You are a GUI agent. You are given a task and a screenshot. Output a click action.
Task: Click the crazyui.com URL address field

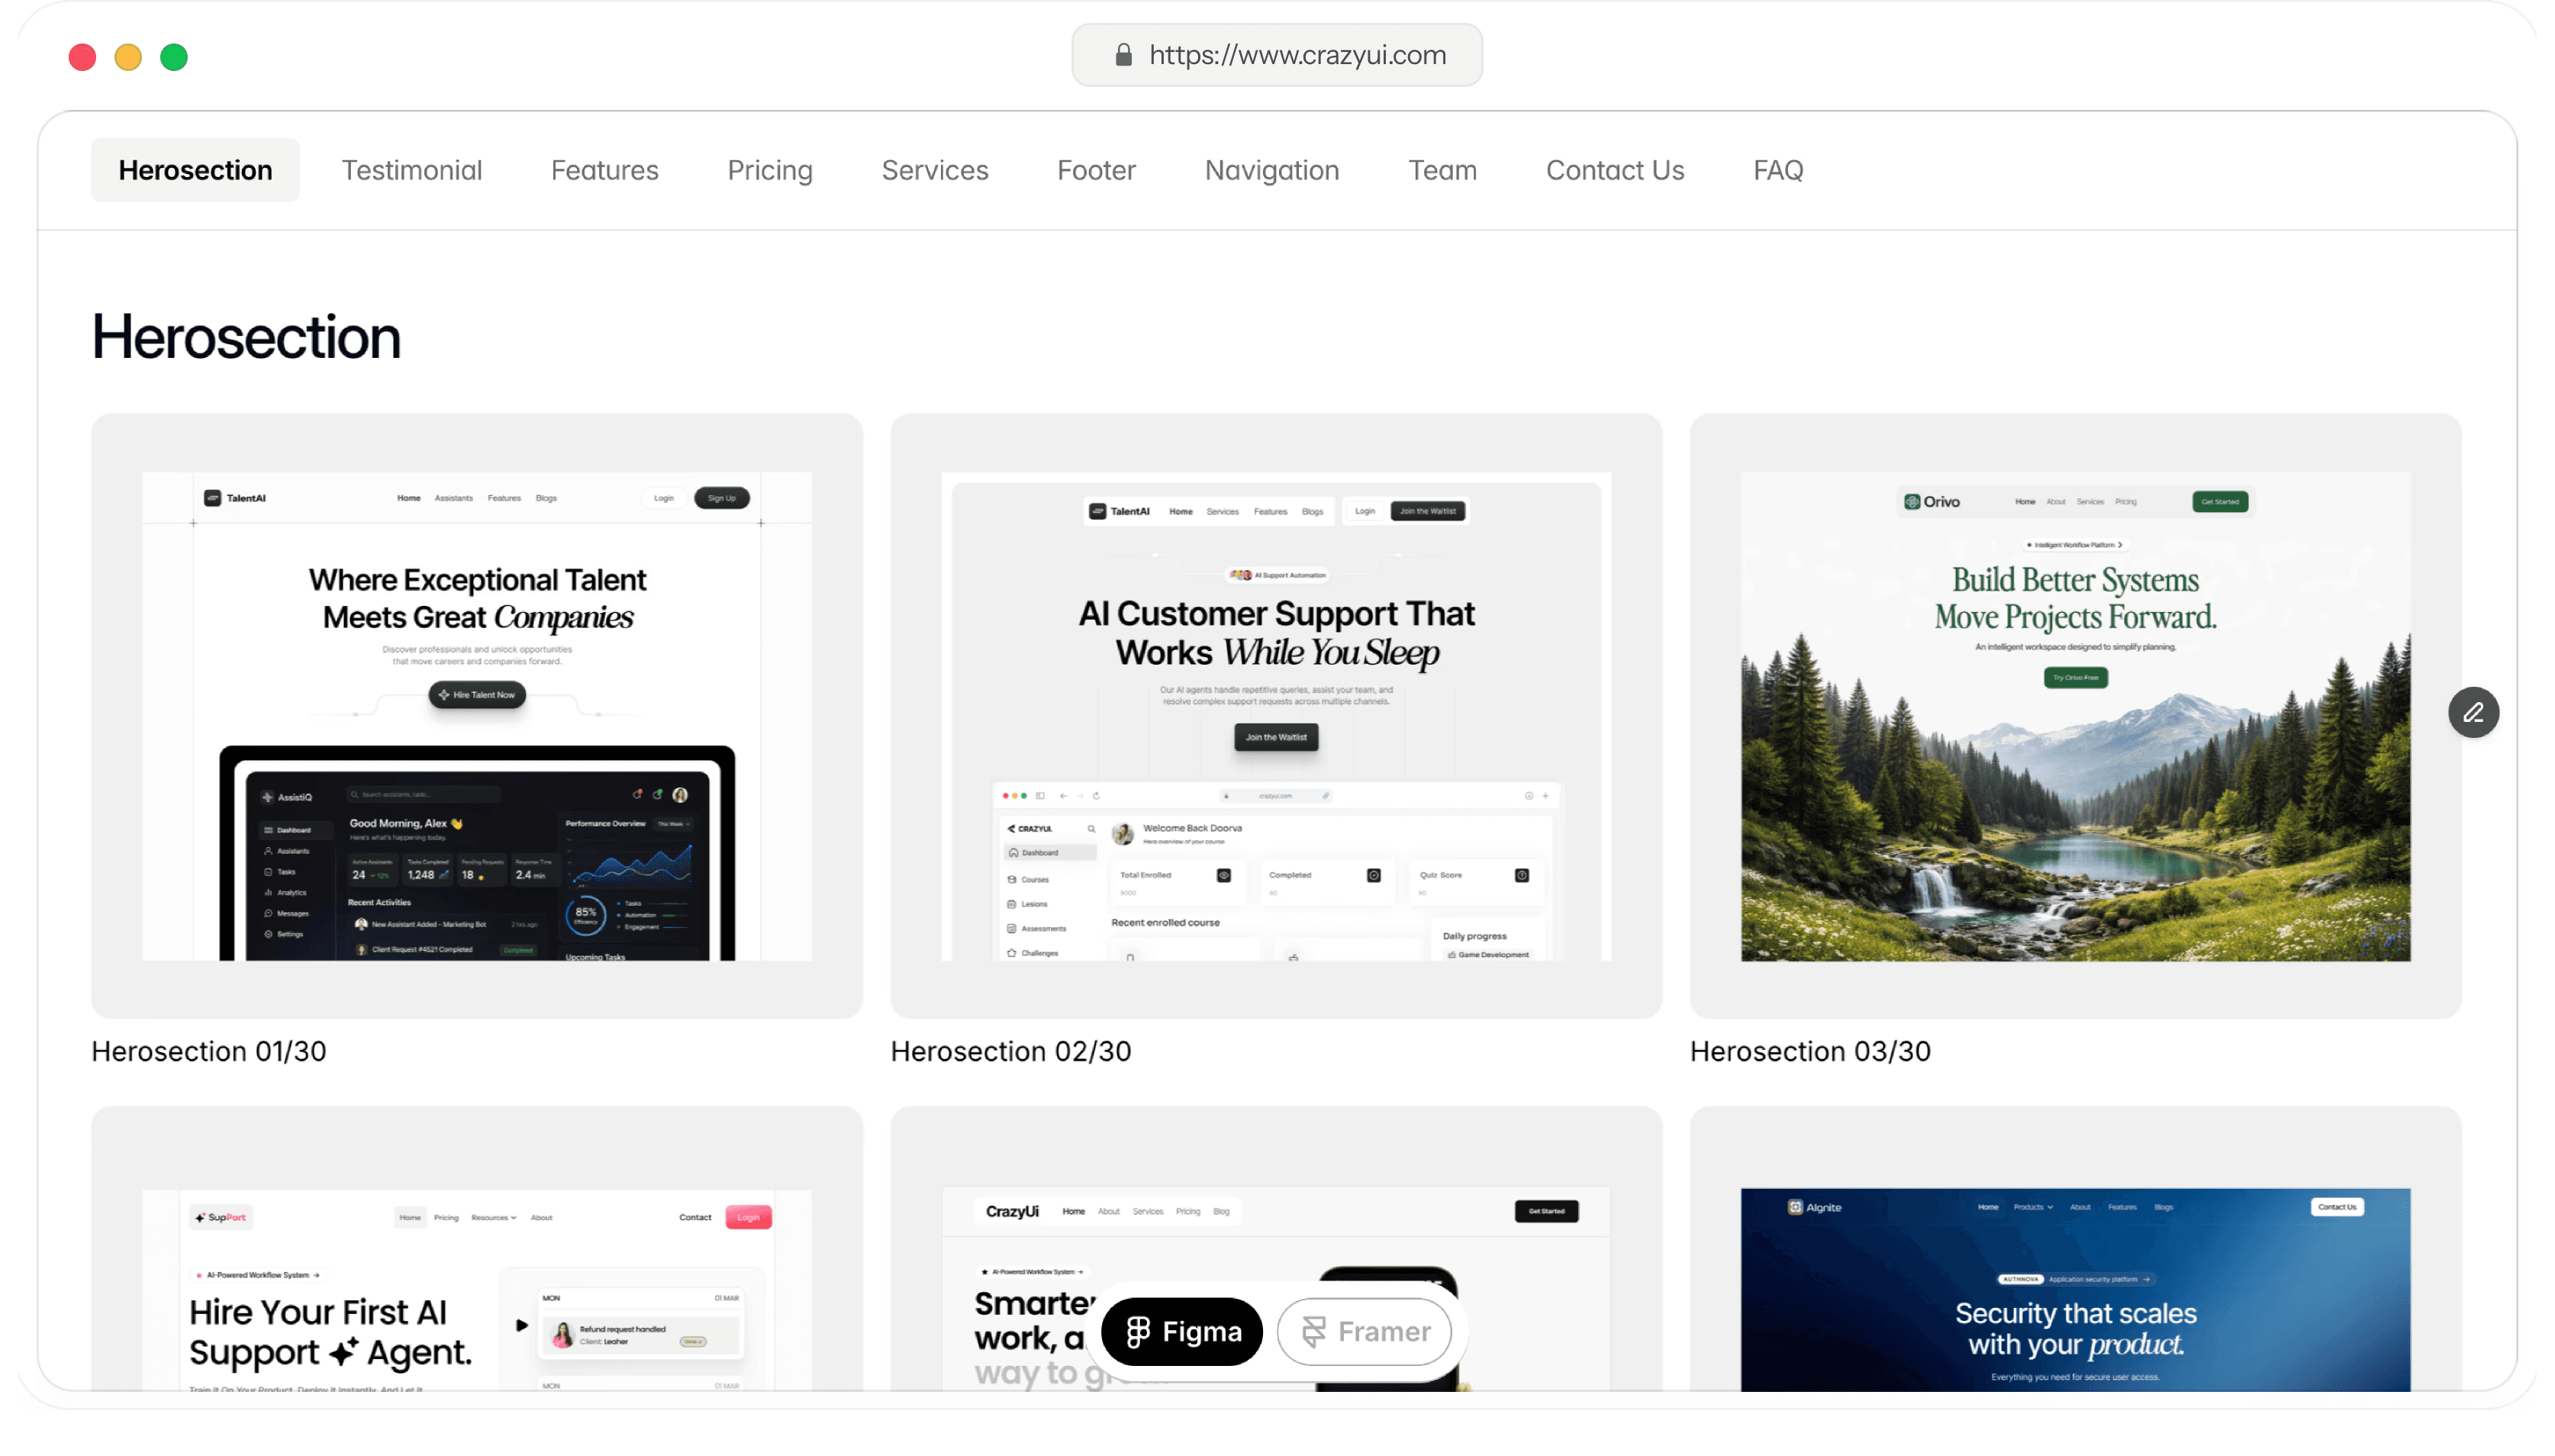[x=1296, y=55]
